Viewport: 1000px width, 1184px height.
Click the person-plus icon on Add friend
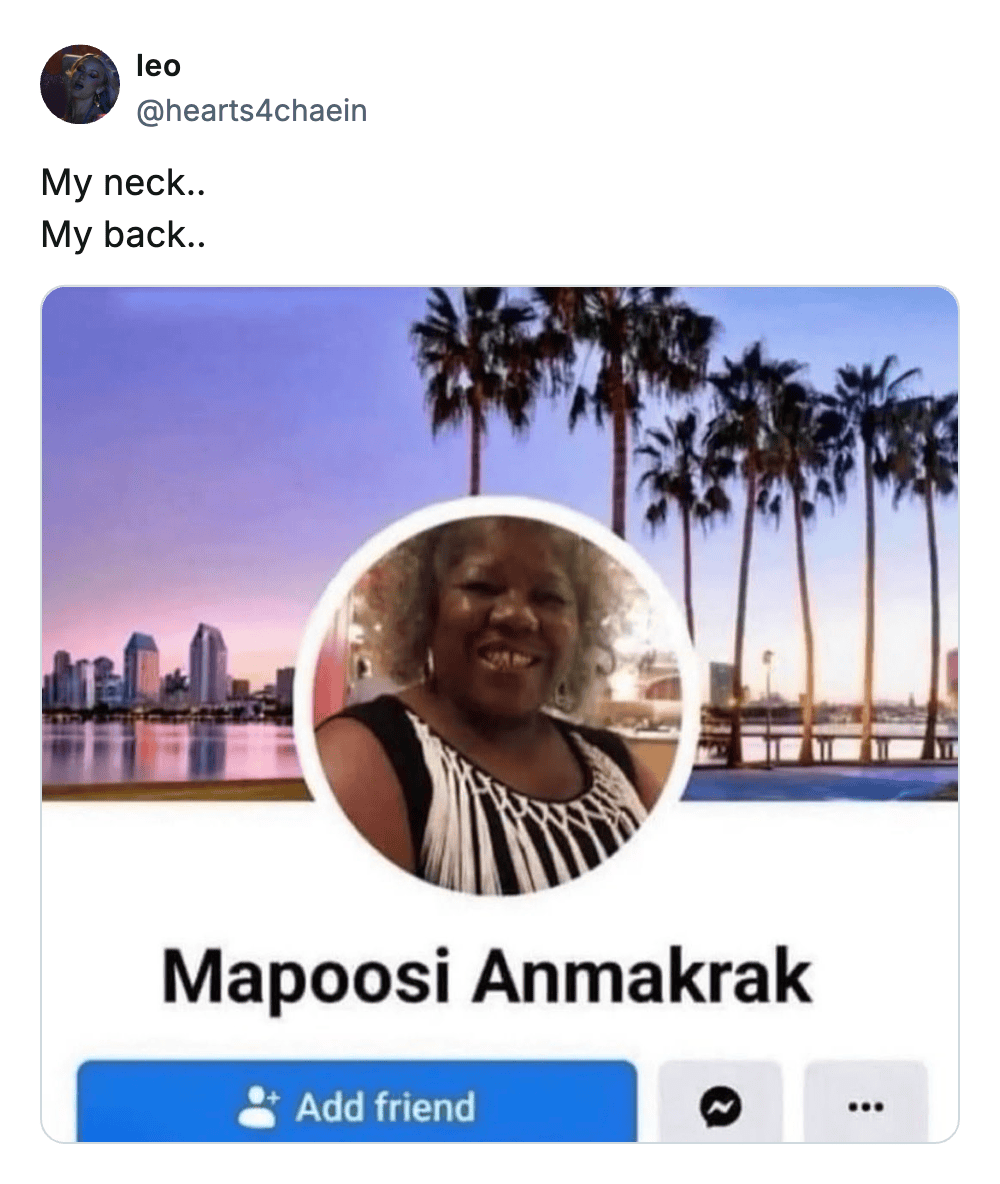(262, 1108)
